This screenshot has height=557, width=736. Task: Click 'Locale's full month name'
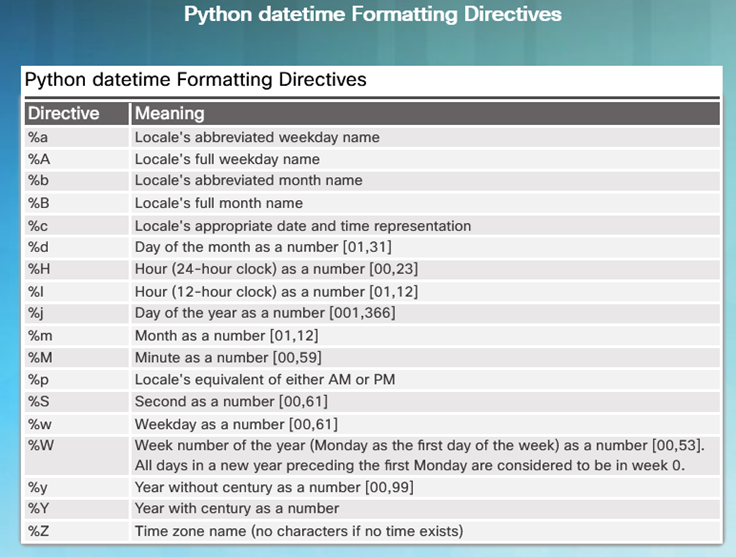point(219,203)
